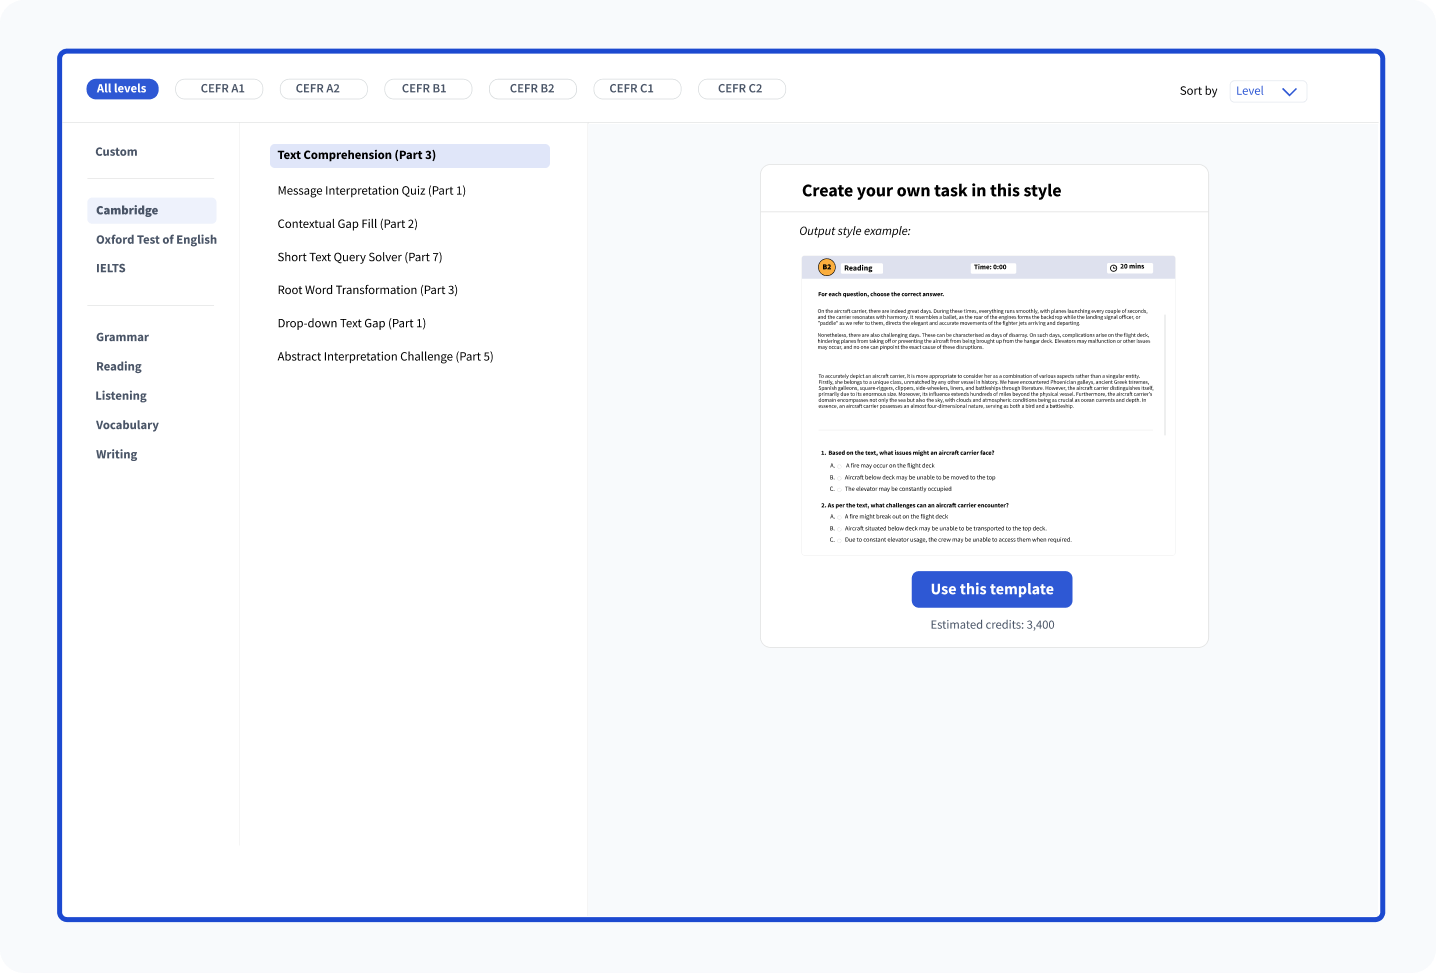Screen dimensions: 1436x973
Task: Click the B2 level badge in preview
Action: (827, 267)
